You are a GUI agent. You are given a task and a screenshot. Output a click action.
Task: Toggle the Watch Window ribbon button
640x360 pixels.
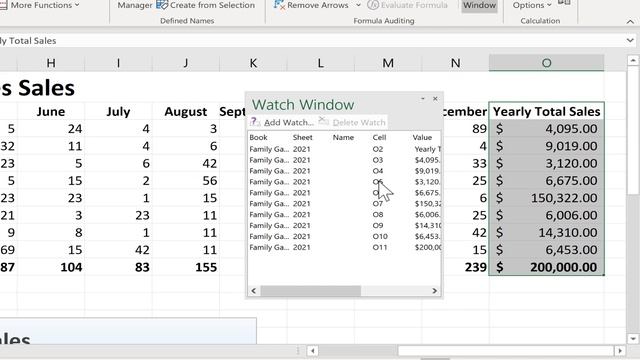coord(480,5)
